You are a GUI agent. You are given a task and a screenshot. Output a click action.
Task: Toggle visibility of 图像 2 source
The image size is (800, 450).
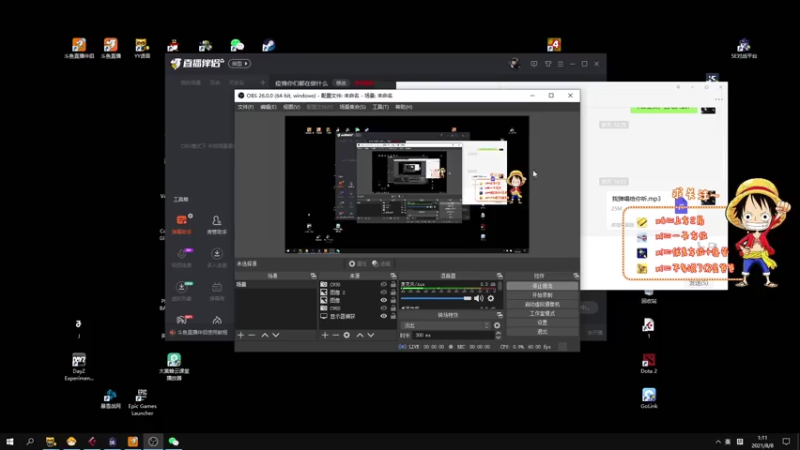[384, 292]
